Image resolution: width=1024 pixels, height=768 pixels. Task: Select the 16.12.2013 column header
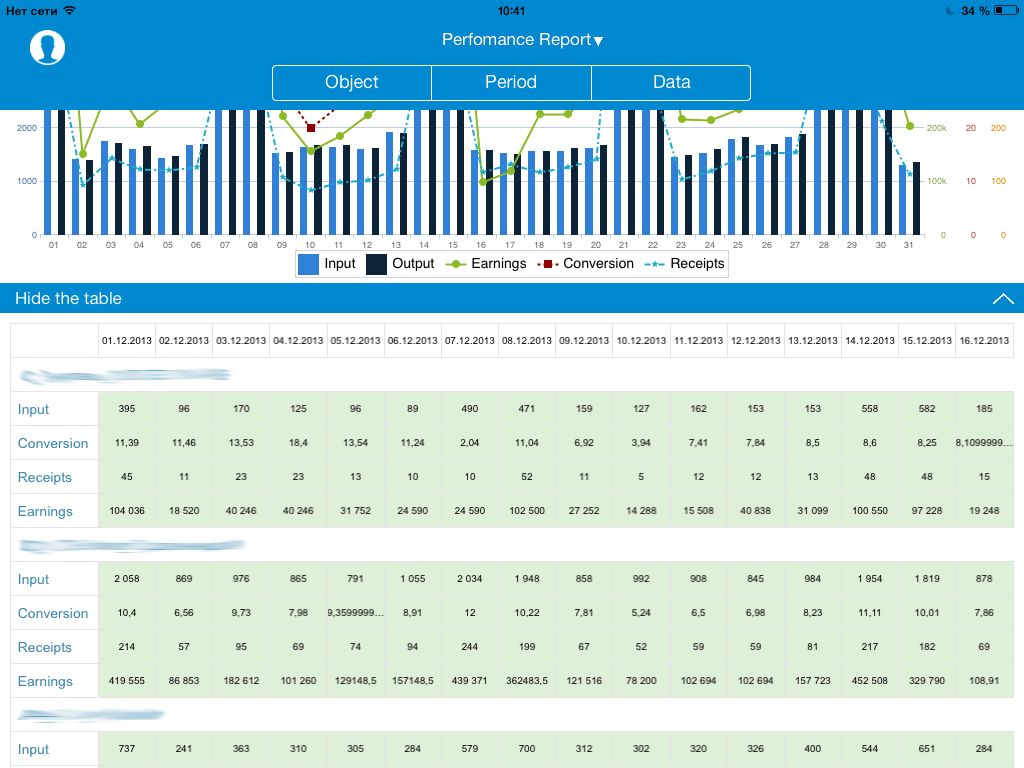984,341
